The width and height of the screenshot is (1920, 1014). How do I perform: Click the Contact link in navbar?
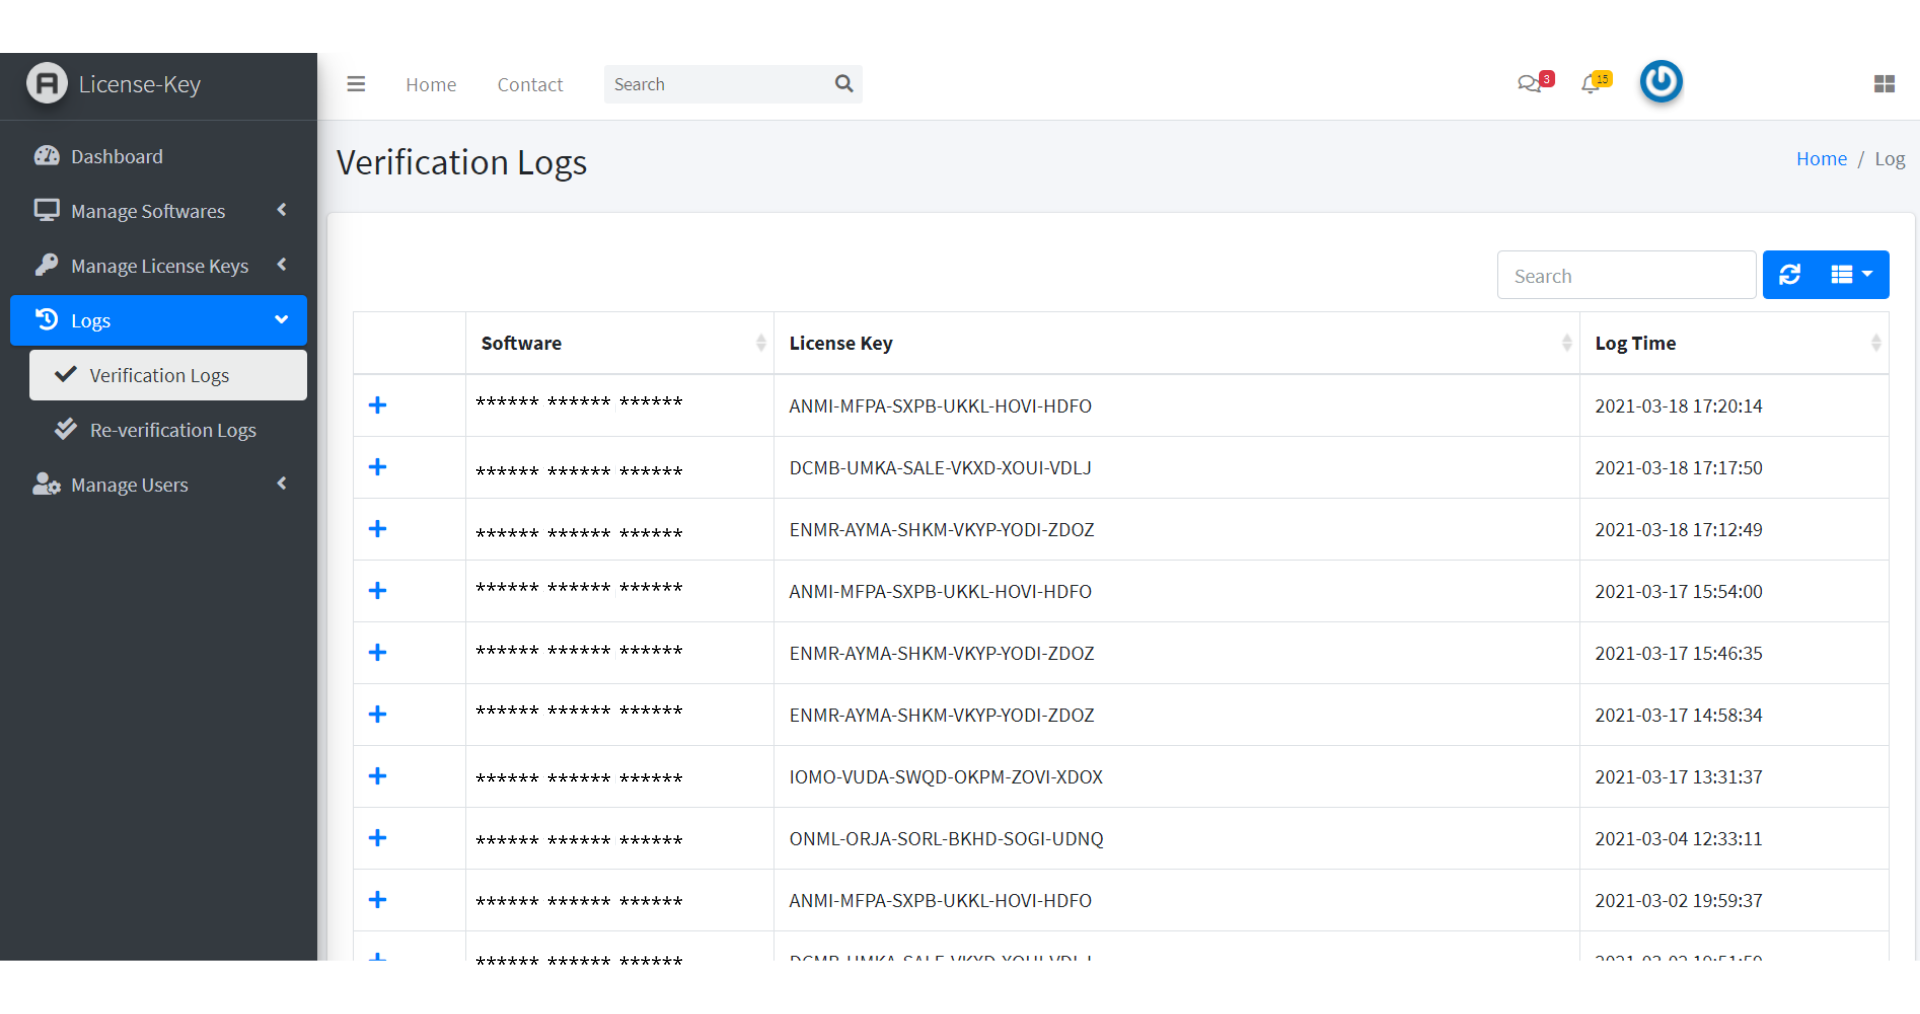(530, 85)
